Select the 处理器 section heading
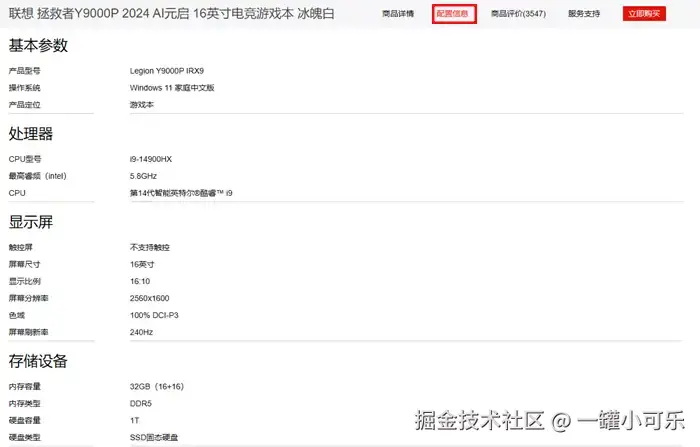 click(x=31, y=134)
